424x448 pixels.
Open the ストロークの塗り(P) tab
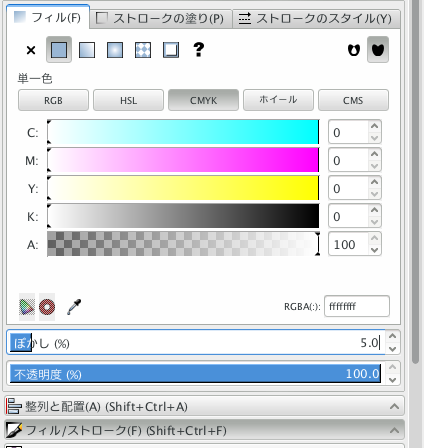click(161, 19)
